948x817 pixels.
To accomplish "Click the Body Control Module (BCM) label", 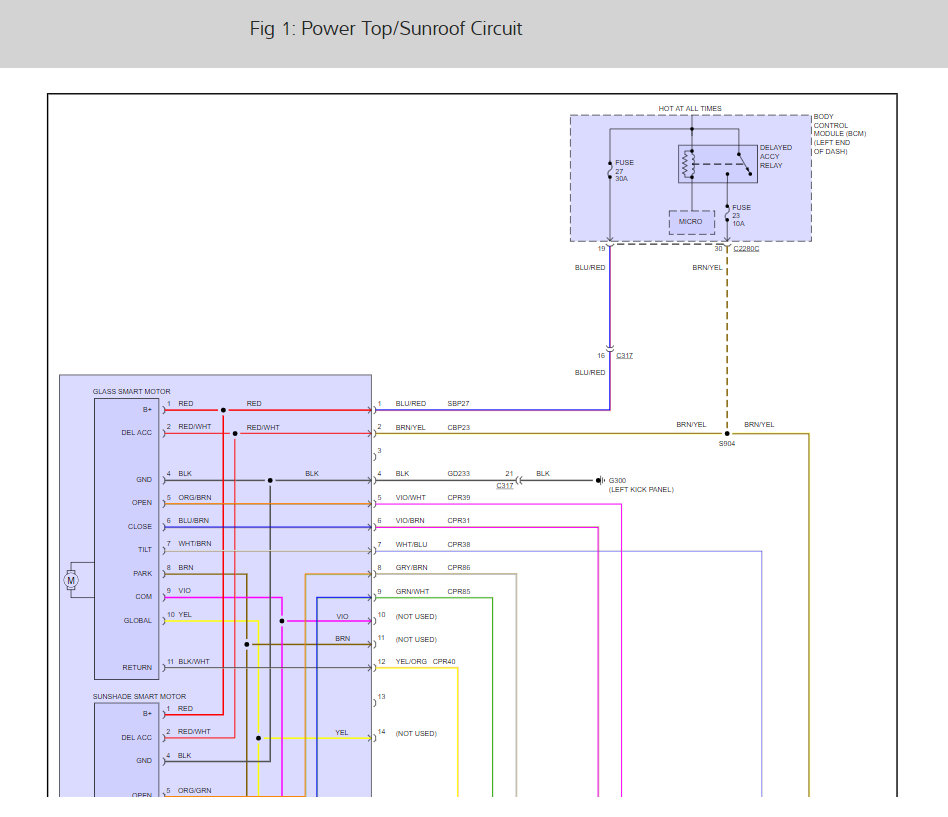I will 840,134.
